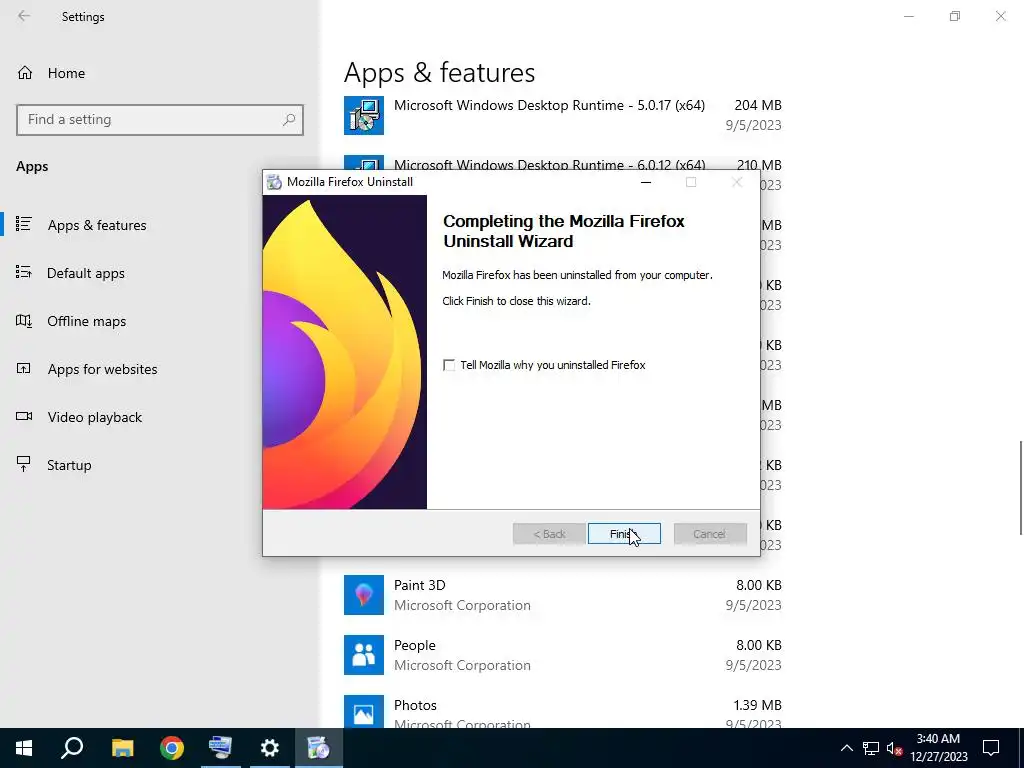Click 8.00 KB size for Paint 3D
1024x768 pixels.
(759, 585)
